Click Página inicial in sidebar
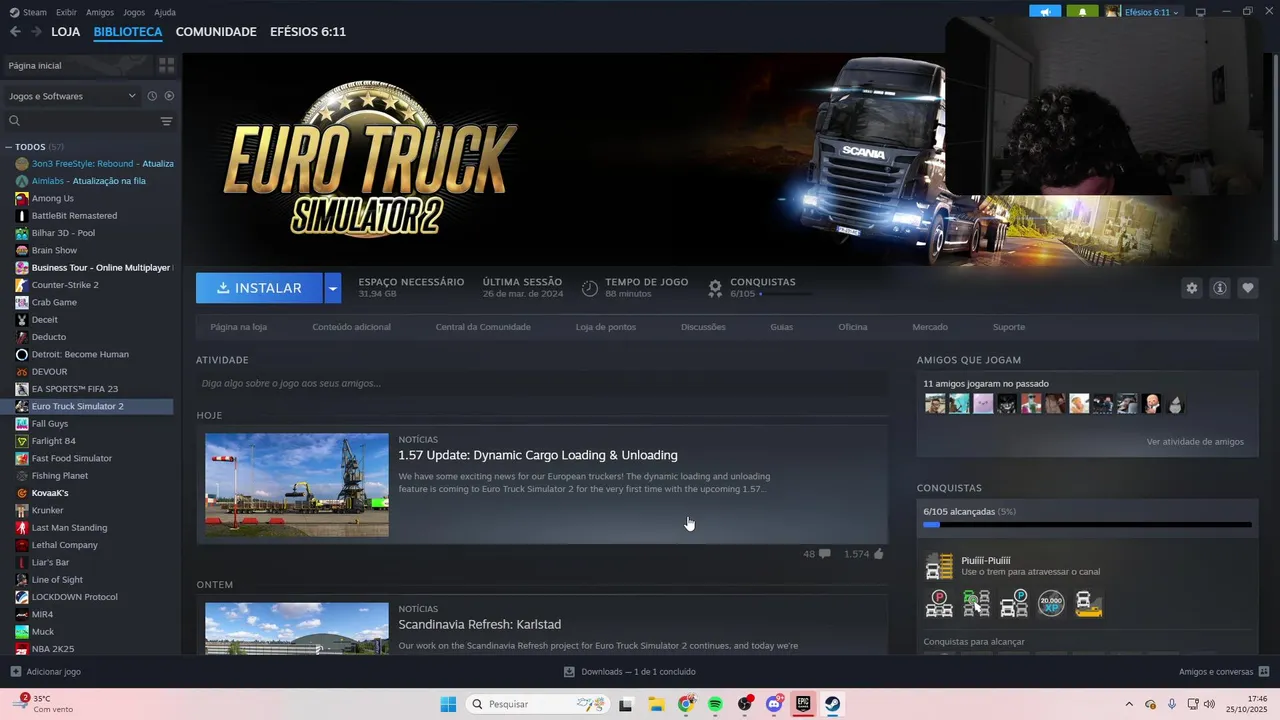The height and width of the screenshot is (720, 1280). tap(35, 65)
